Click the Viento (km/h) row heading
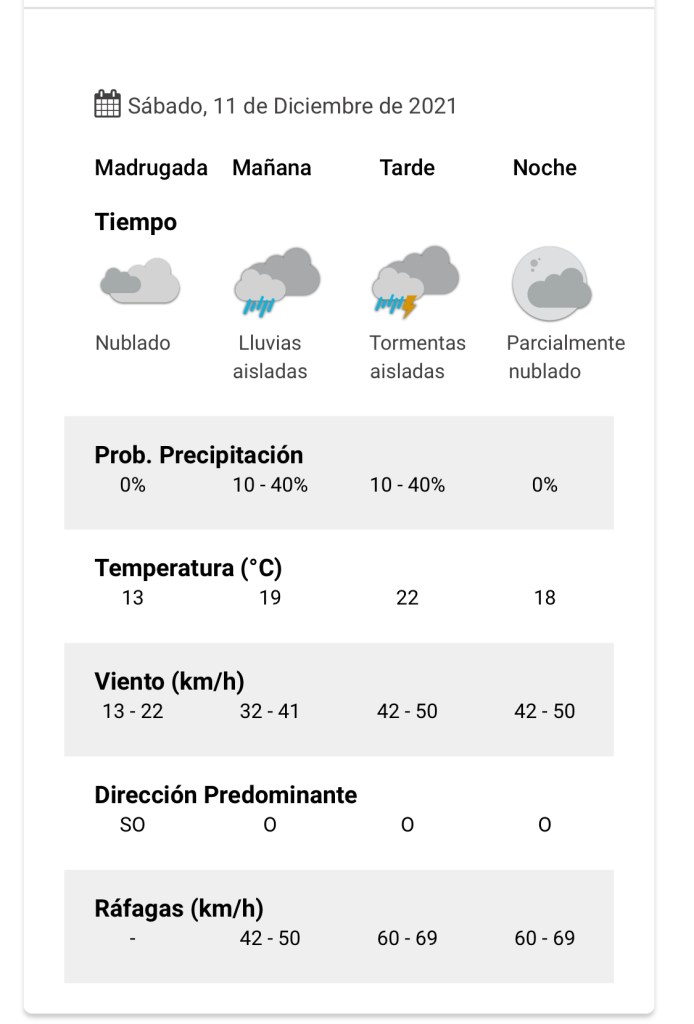Image resolution: width=694 pixels, height=1024 pixels. 169,682
